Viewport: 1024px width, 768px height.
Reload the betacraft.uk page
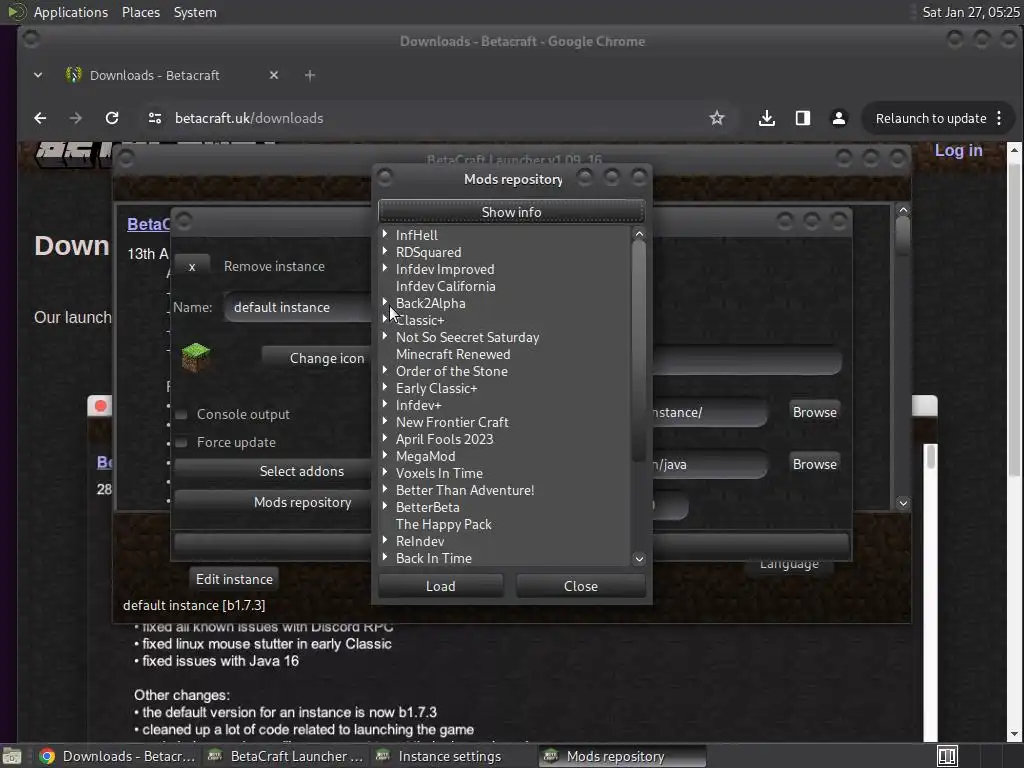pos(112,118)
